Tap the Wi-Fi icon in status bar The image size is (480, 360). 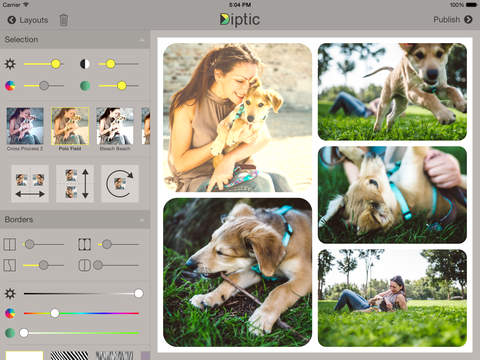26,5
